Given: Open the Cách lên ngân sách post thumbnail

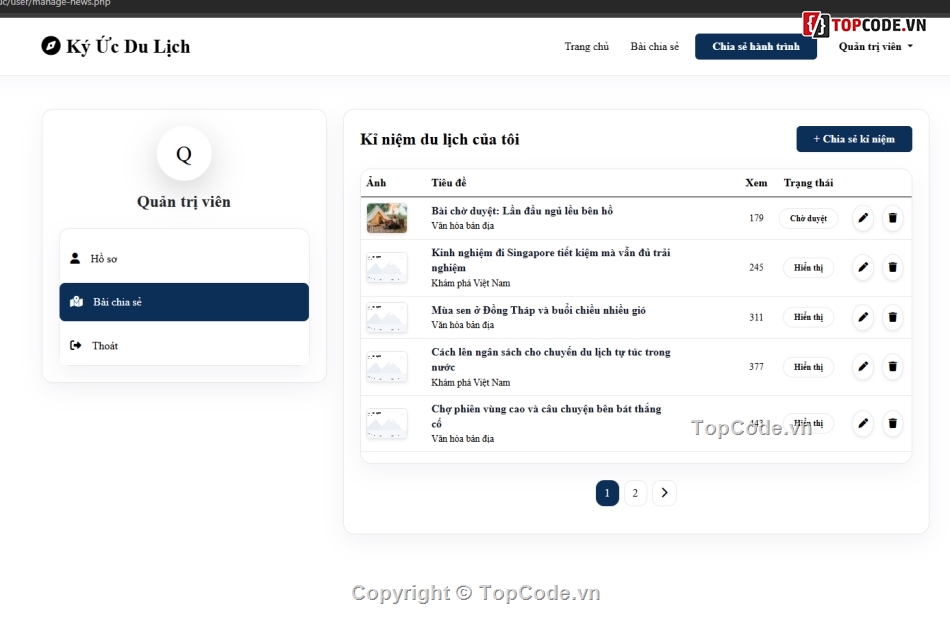Looking at the screenshot, I should coord(387,367).
